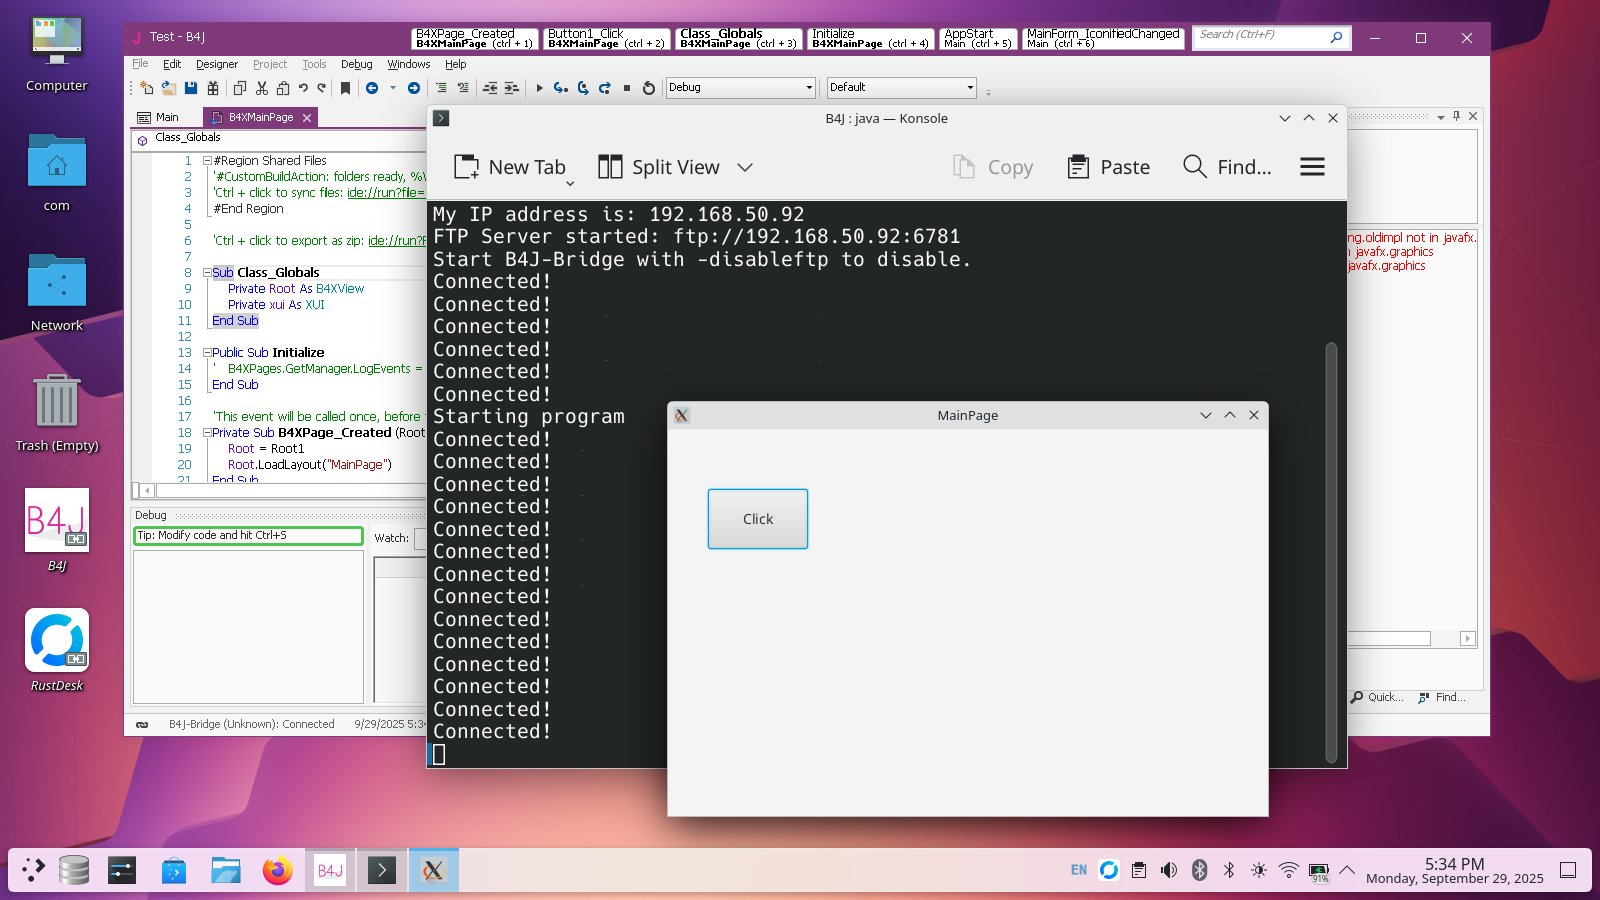Screen dimensions: 1600x900
Task: Open the Help menu
Action: coord(456,64)
